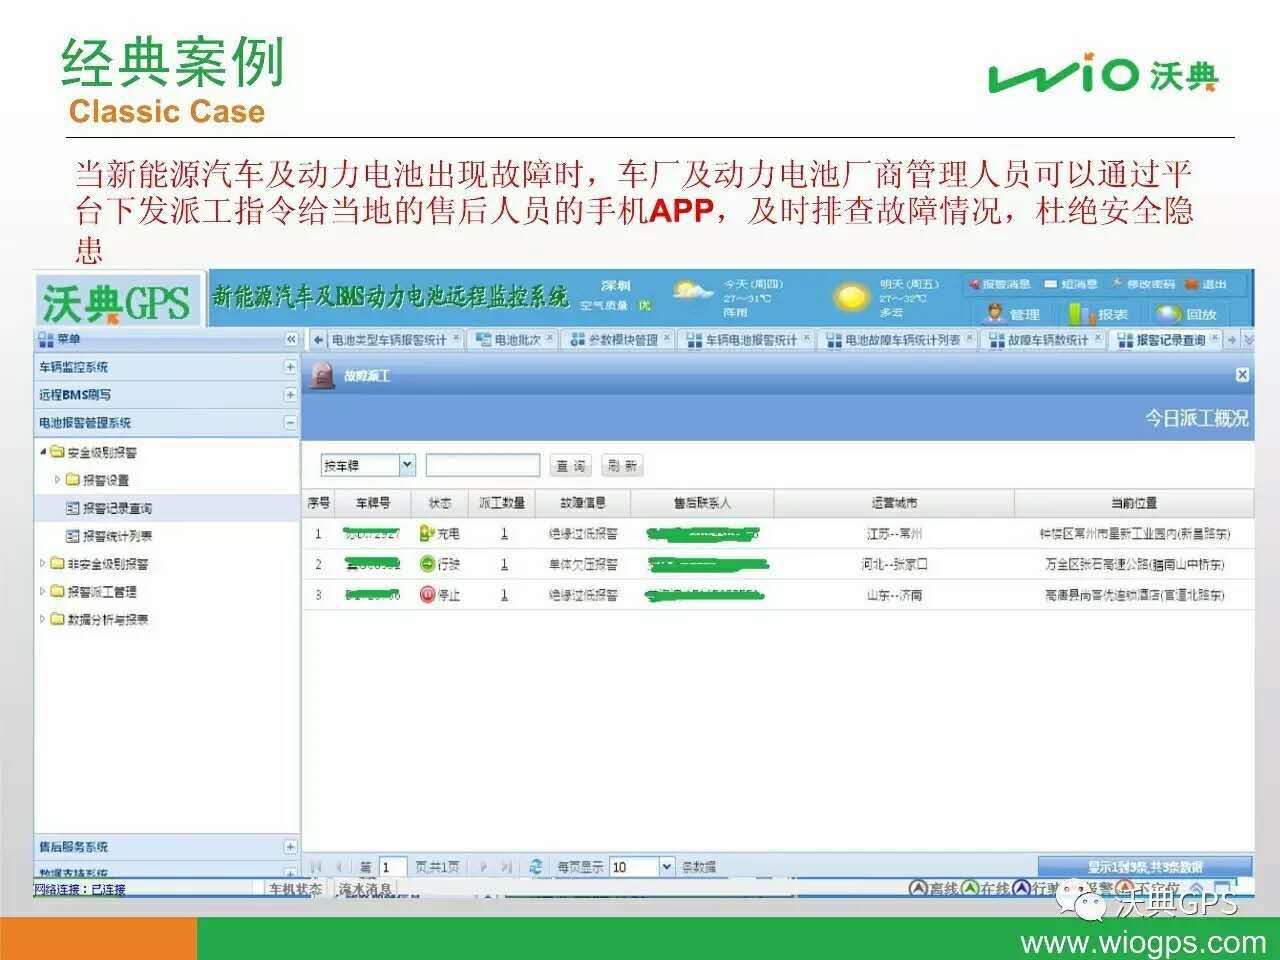The height and width of the screenshot is (960, 1280).
Task: Open the 报警消息 alarm messages link
Action: [999, 285]
